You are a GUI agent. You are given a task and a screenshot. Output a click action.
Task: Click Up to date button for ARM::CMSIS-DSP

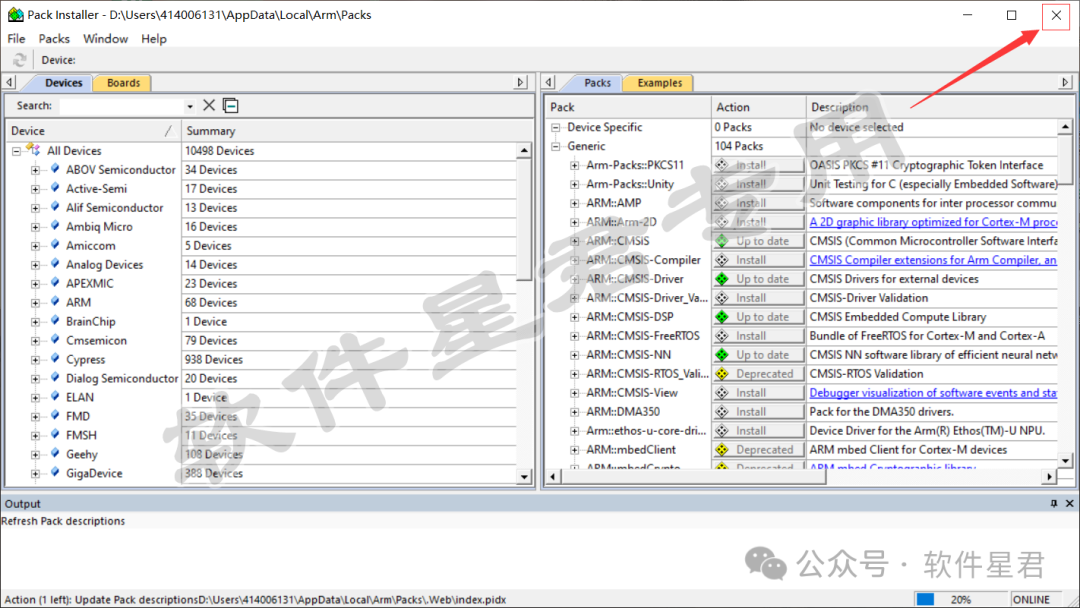coord(758,317)
